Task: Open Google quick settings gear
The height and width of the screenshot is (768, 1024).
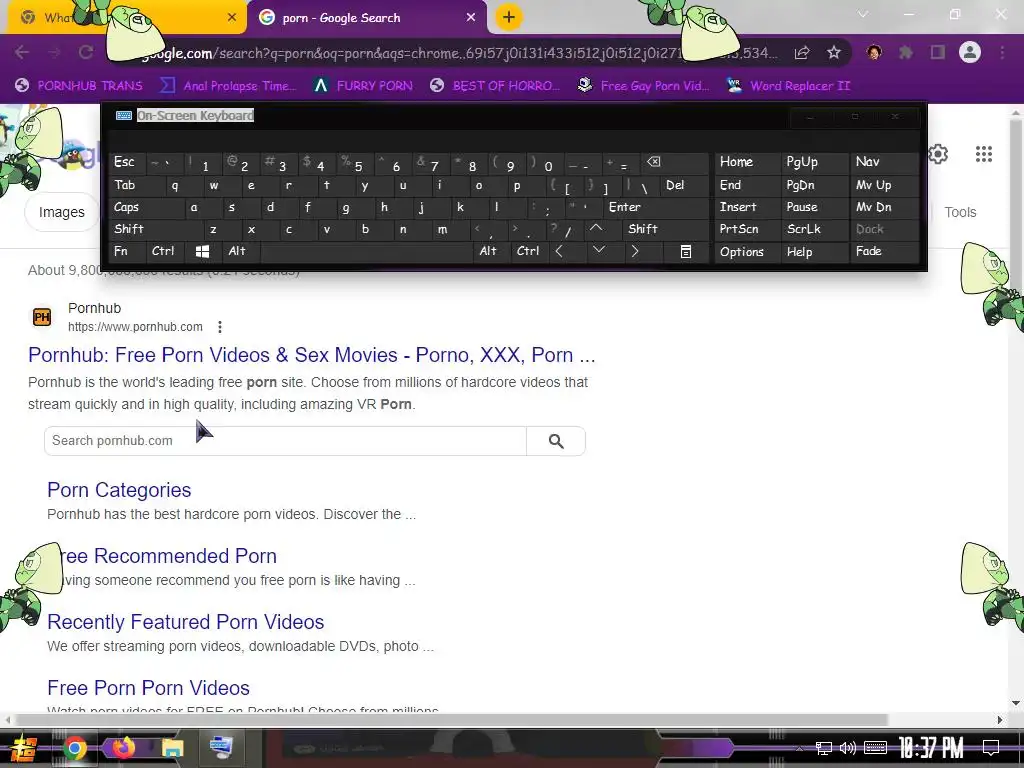Action: tap(938, 154)
